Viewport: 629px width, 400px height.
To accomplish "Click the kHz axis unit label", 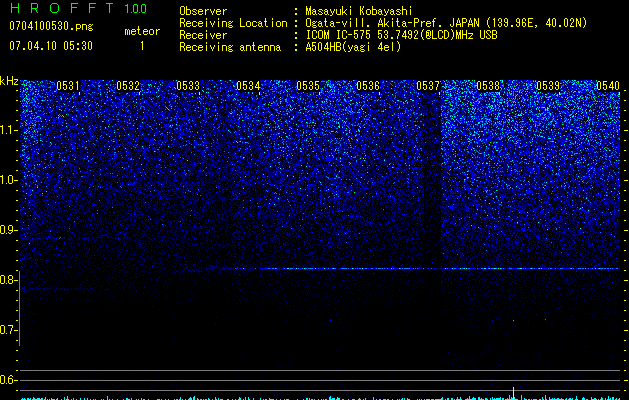I will click(9, 81).
